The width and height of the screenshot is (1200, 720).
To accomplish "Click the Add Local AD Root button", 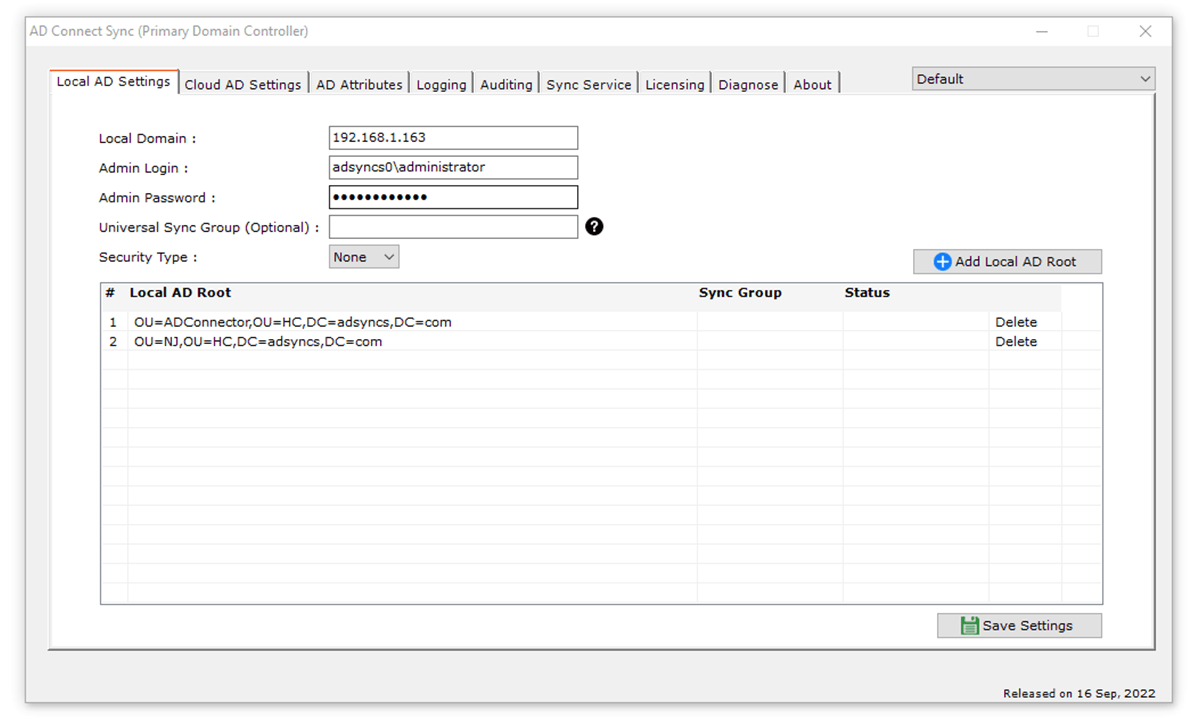I will point(1008,261).
